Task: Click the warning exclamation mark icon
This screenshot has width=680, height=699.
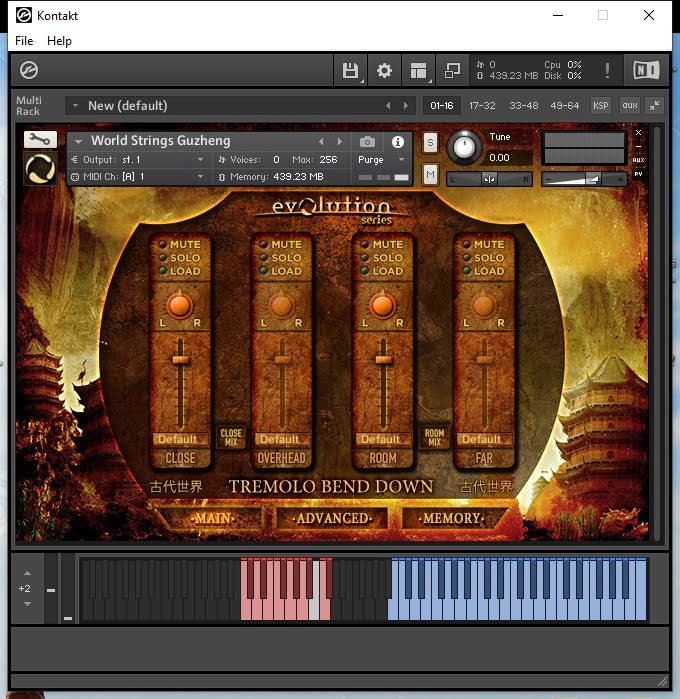Action: (607, 71)
